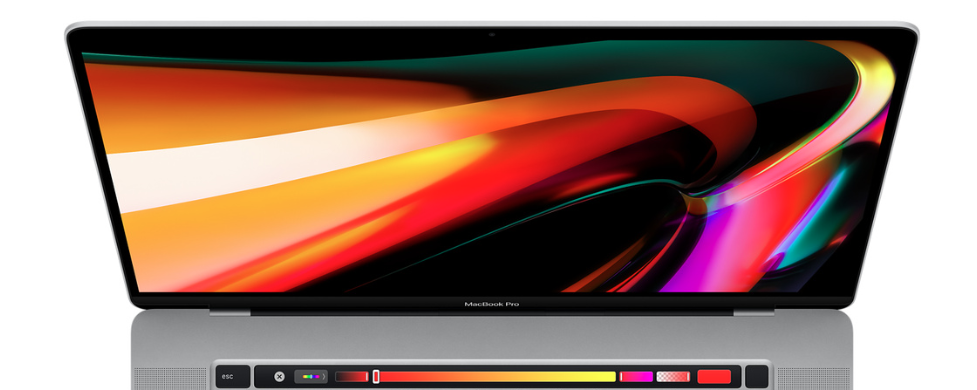Select the dark-to-red brightness gradient strip
977x390 pixels.
(352, 376)
